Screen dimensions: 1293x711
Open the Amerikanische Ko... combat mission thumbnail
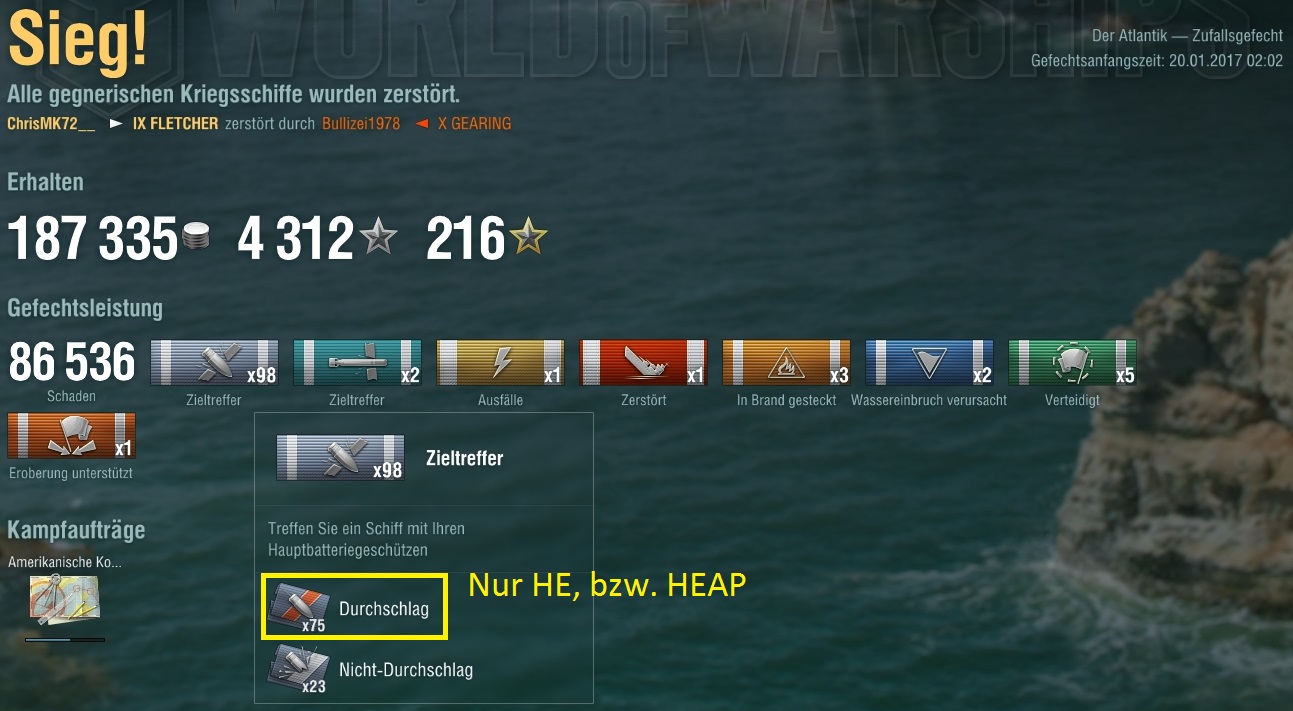65,600
